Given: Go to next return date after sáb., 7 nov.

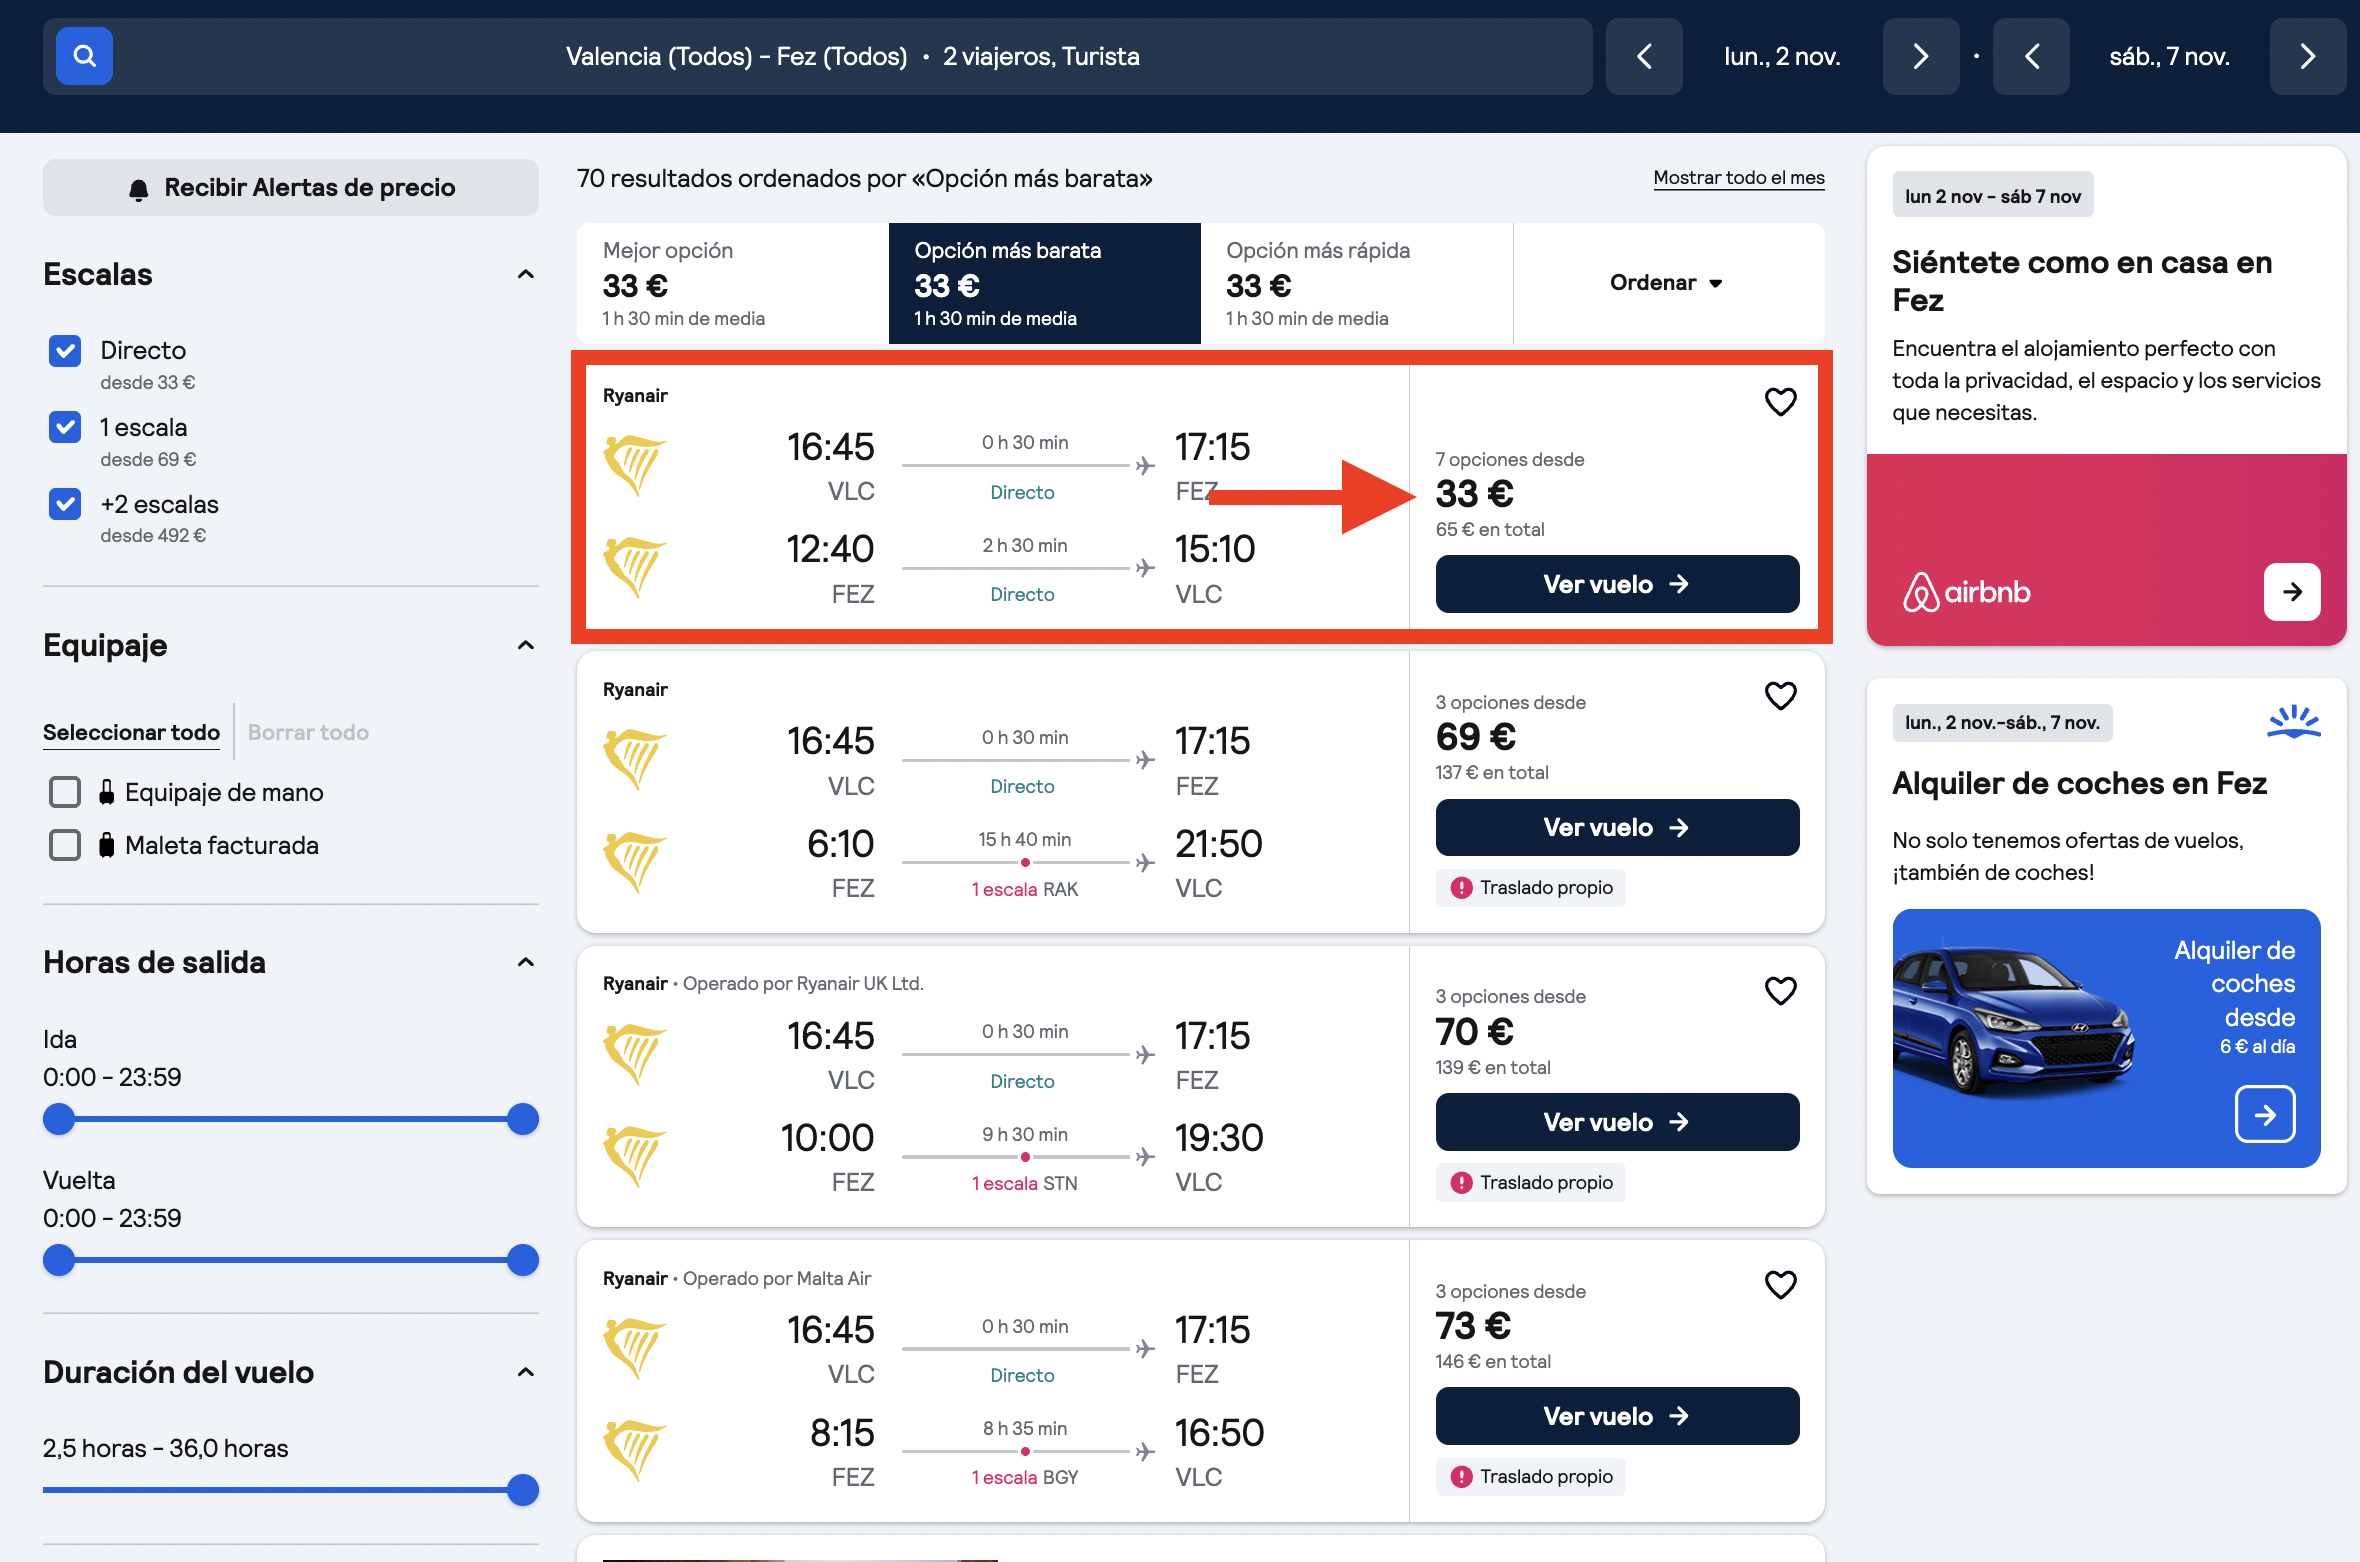Looking at the screenshot, I should point(2307,56).
